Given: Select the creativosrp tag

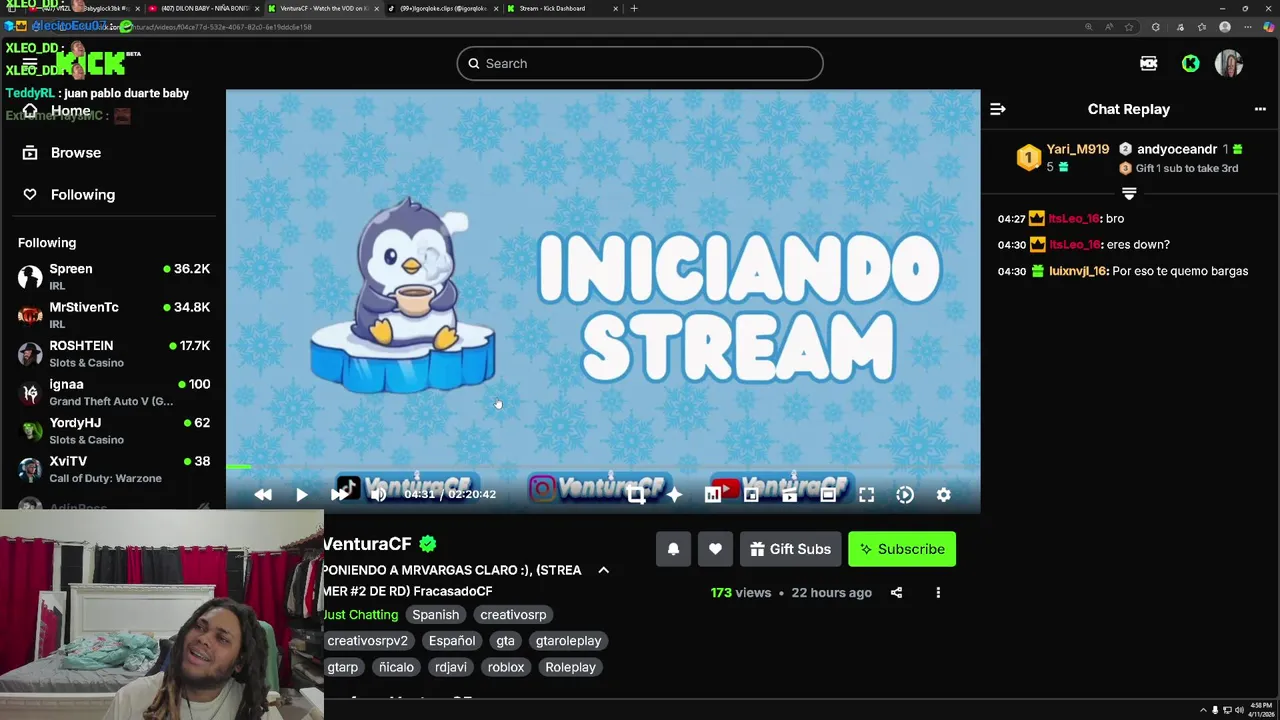Looking at the screenshot, I should click(513, 615).
